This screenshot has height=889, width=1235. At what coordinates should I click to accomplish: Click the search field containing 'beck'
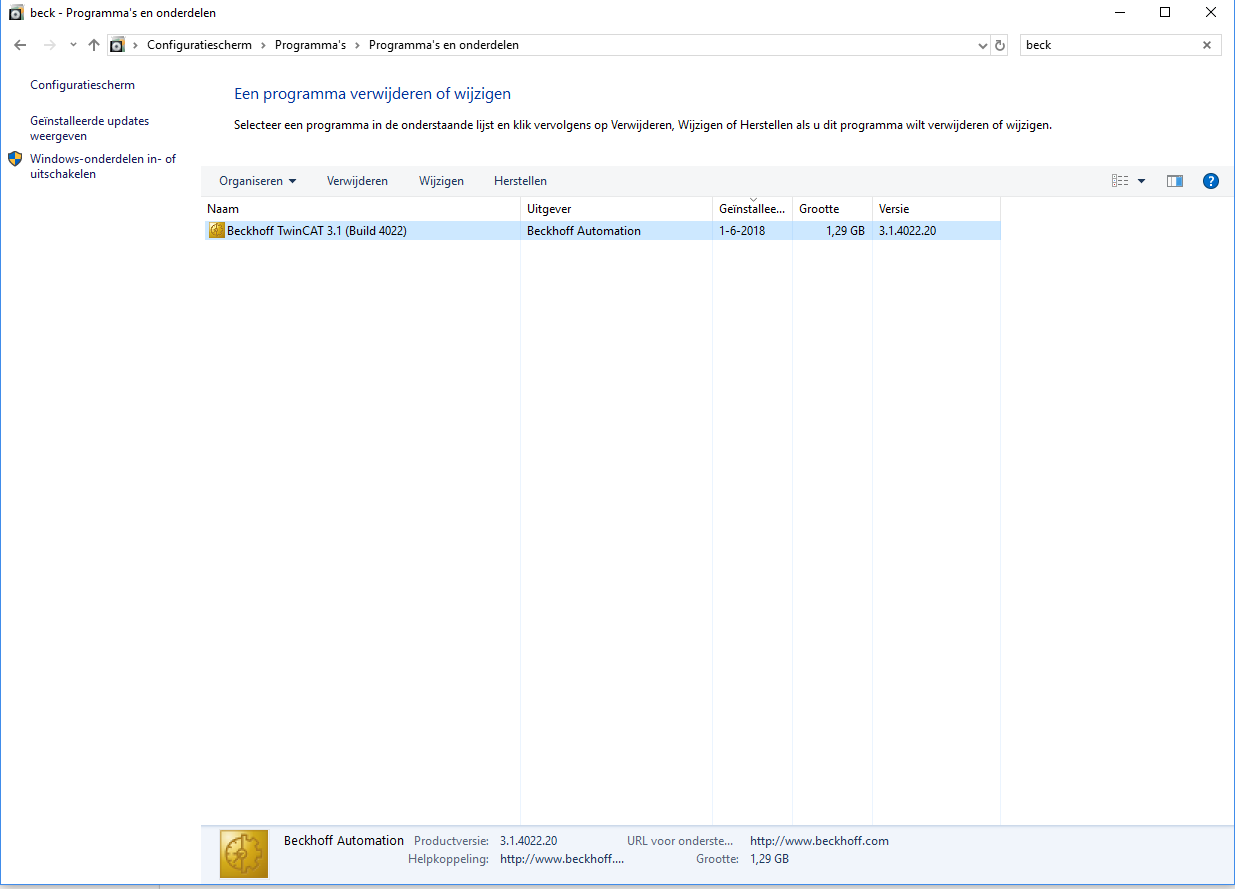tap(1110, 45)
